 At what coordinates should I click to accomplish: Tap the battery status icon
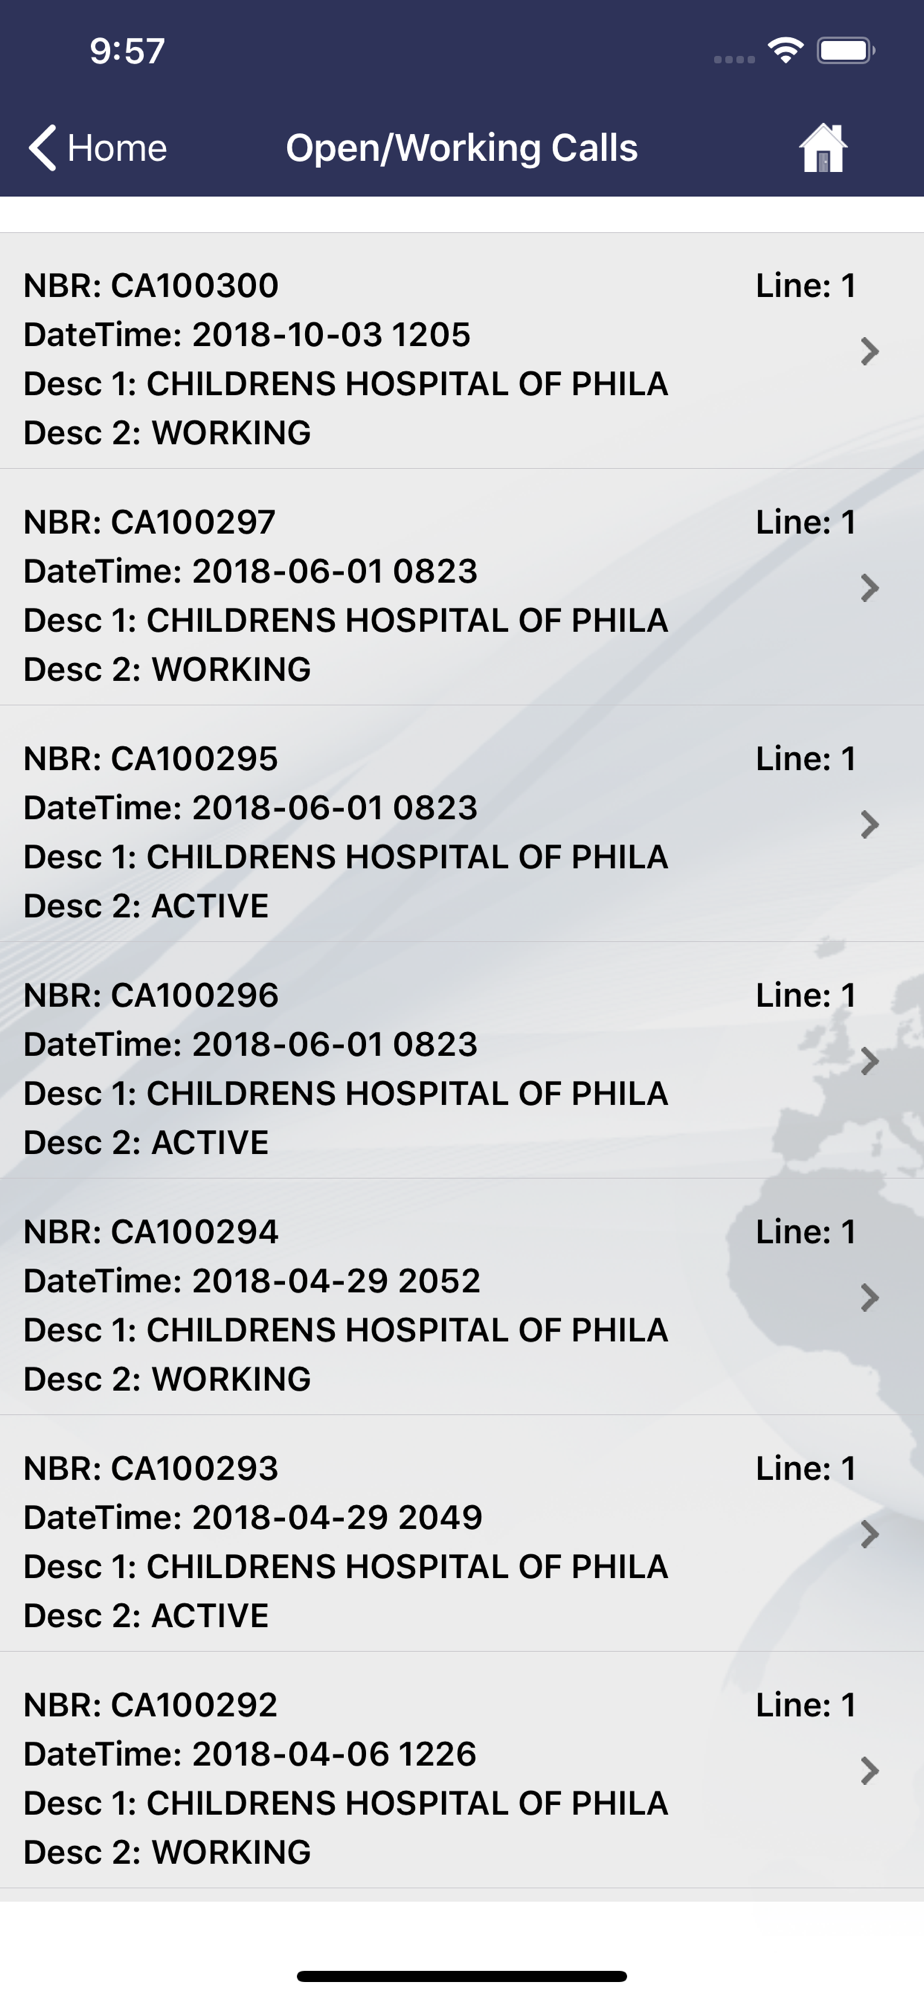pyautogui.click(x=846, y=50)
